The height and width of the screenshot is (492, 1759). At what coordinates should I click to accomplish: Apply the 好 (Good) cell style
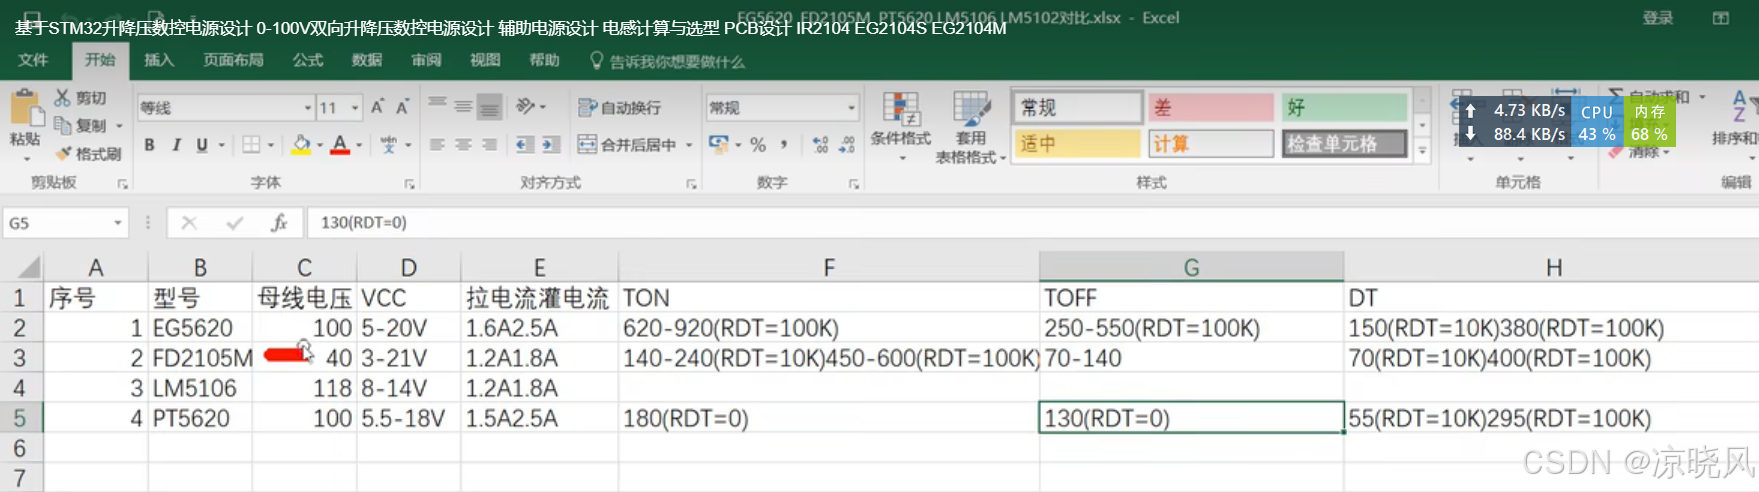point(1345,107)
